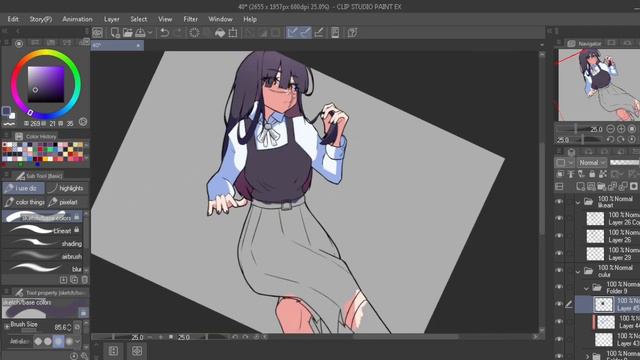Undo the last action with the arrow icon
The height and width of the screenshot is (360, 640).
coord(164,33)
